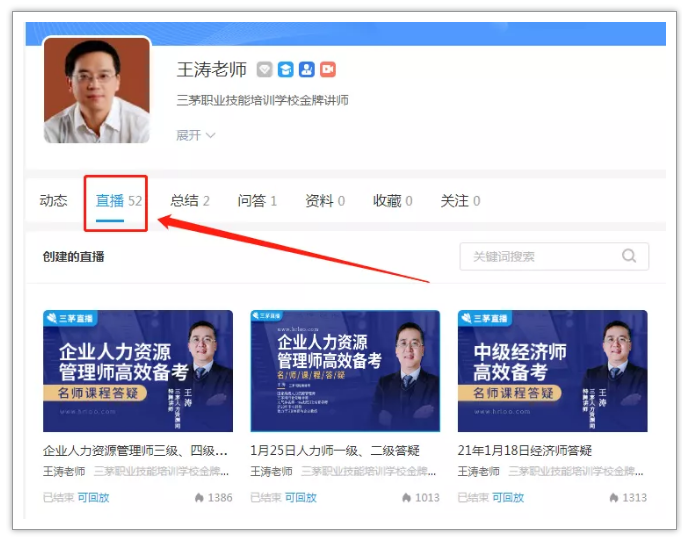Click the text 三茅职业技能培训学校金牌讲师
The width and height of the screenshot is (682, 542).
pyautogui.click(x=262, y=100)
